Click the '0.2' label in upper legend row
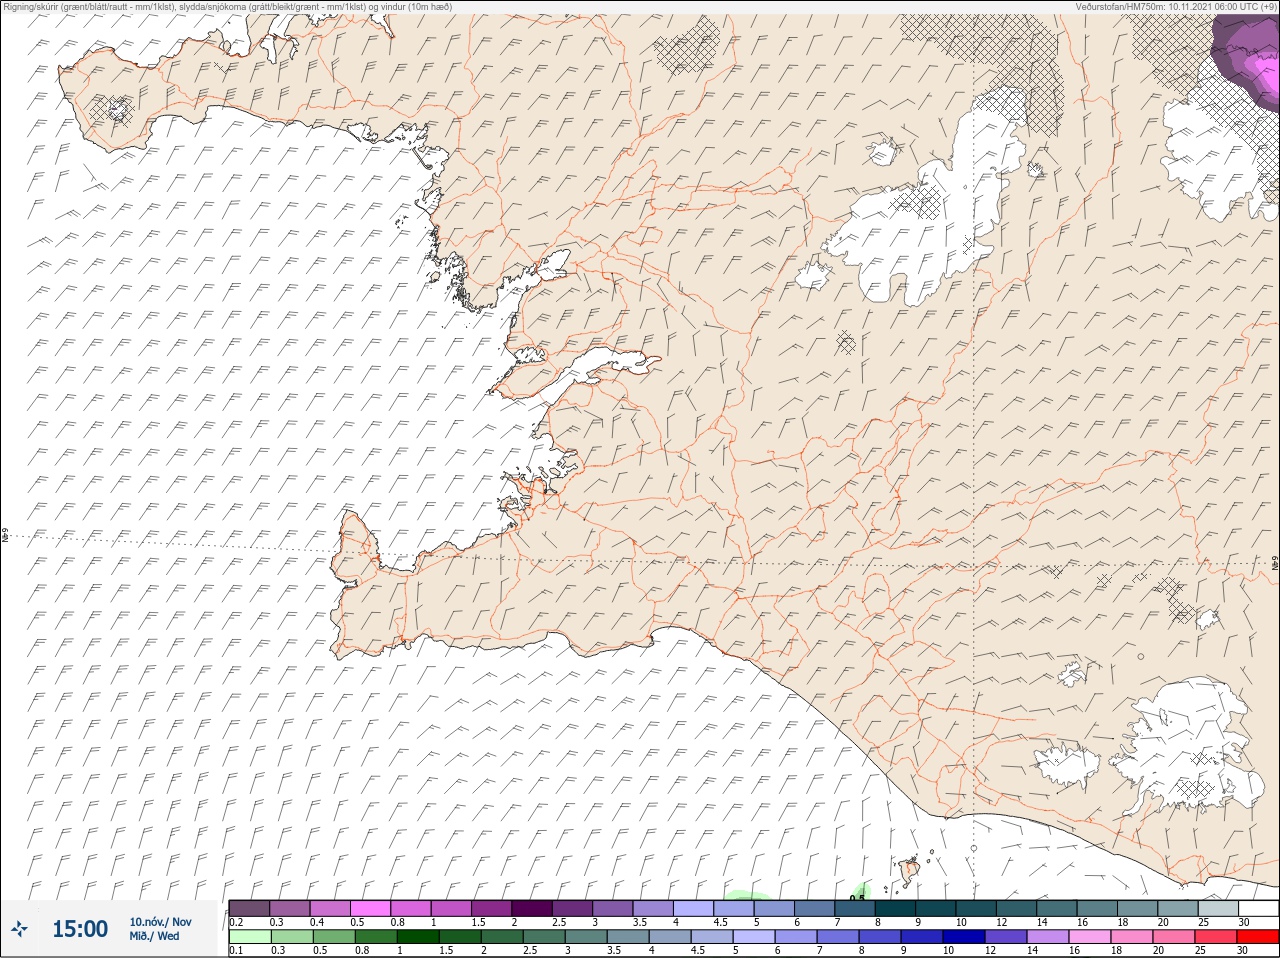This screenshot has width=1280, height=958. pos(237,921)
